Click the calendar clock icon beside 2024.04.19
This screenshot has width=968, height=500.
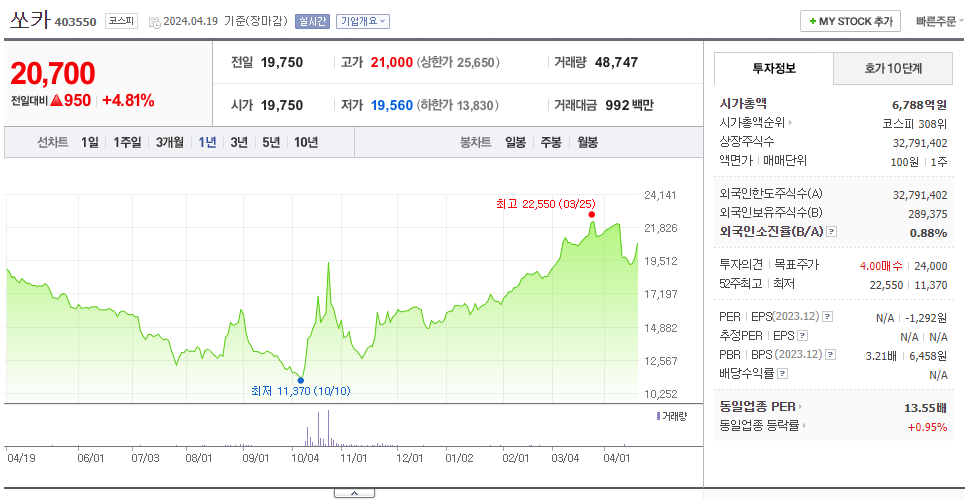tap(154, 22)
